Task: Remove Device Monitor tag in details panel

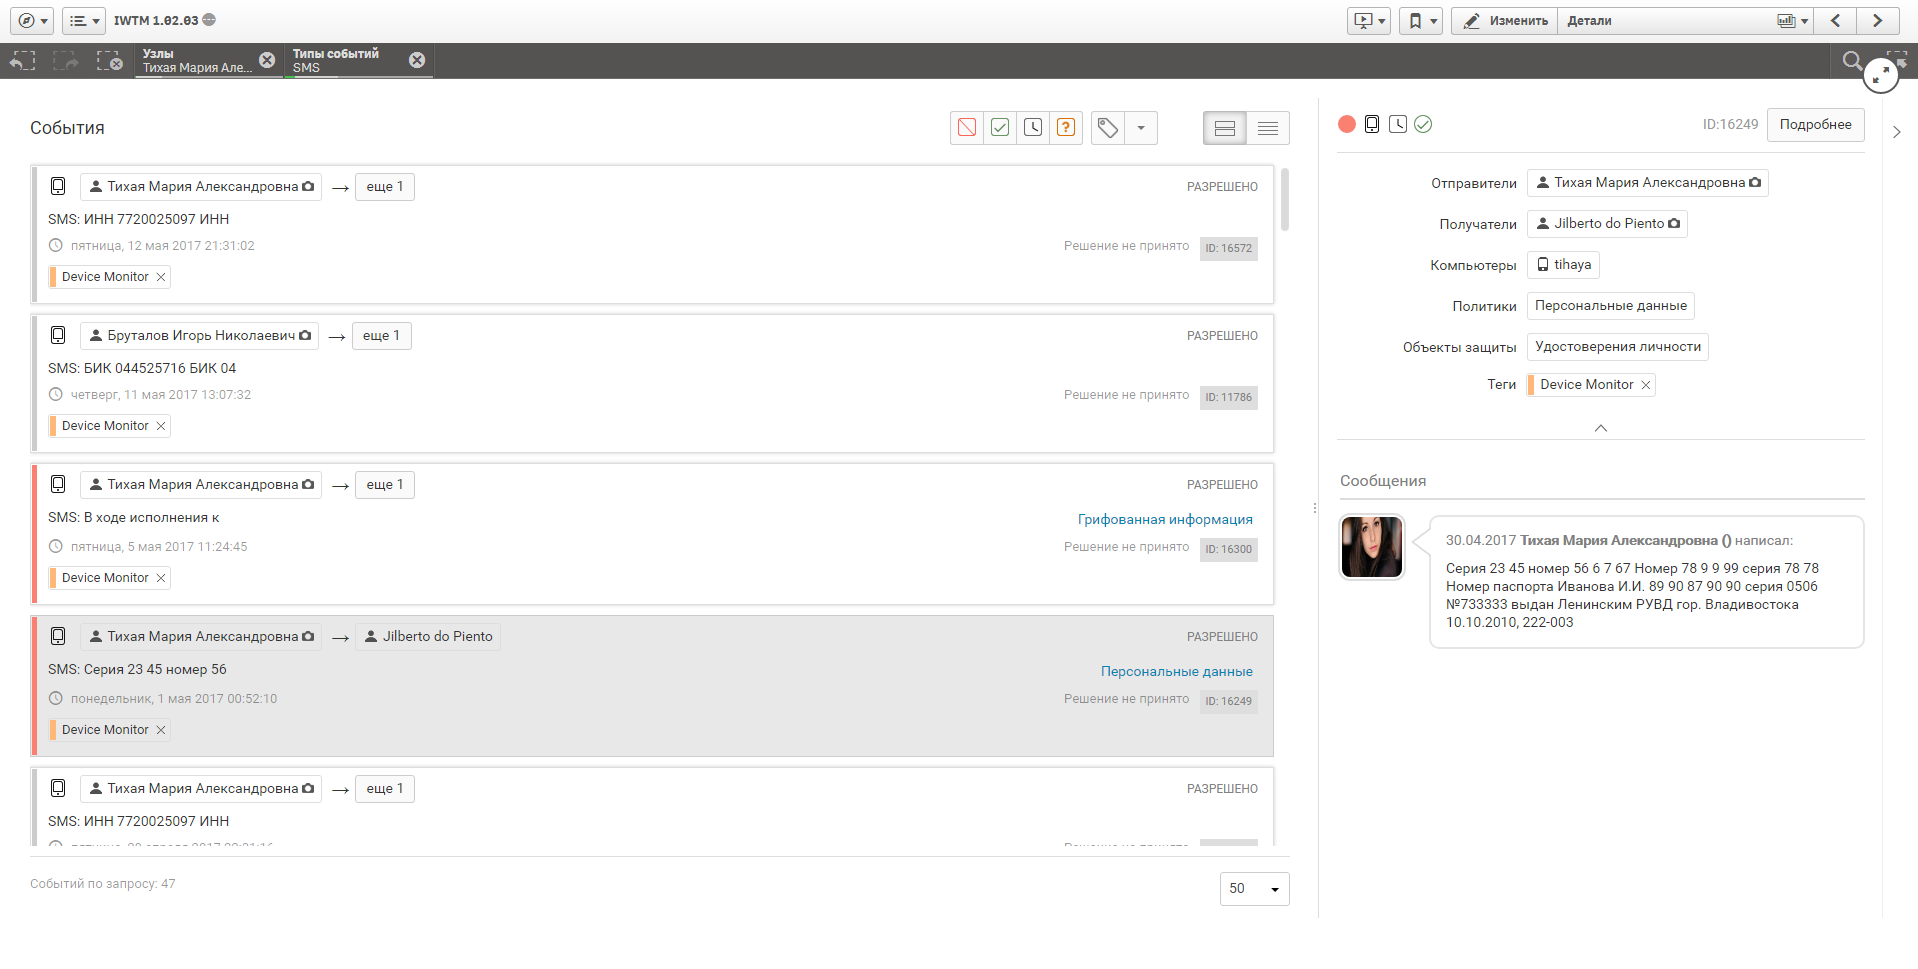Action: coord(1645,385)
